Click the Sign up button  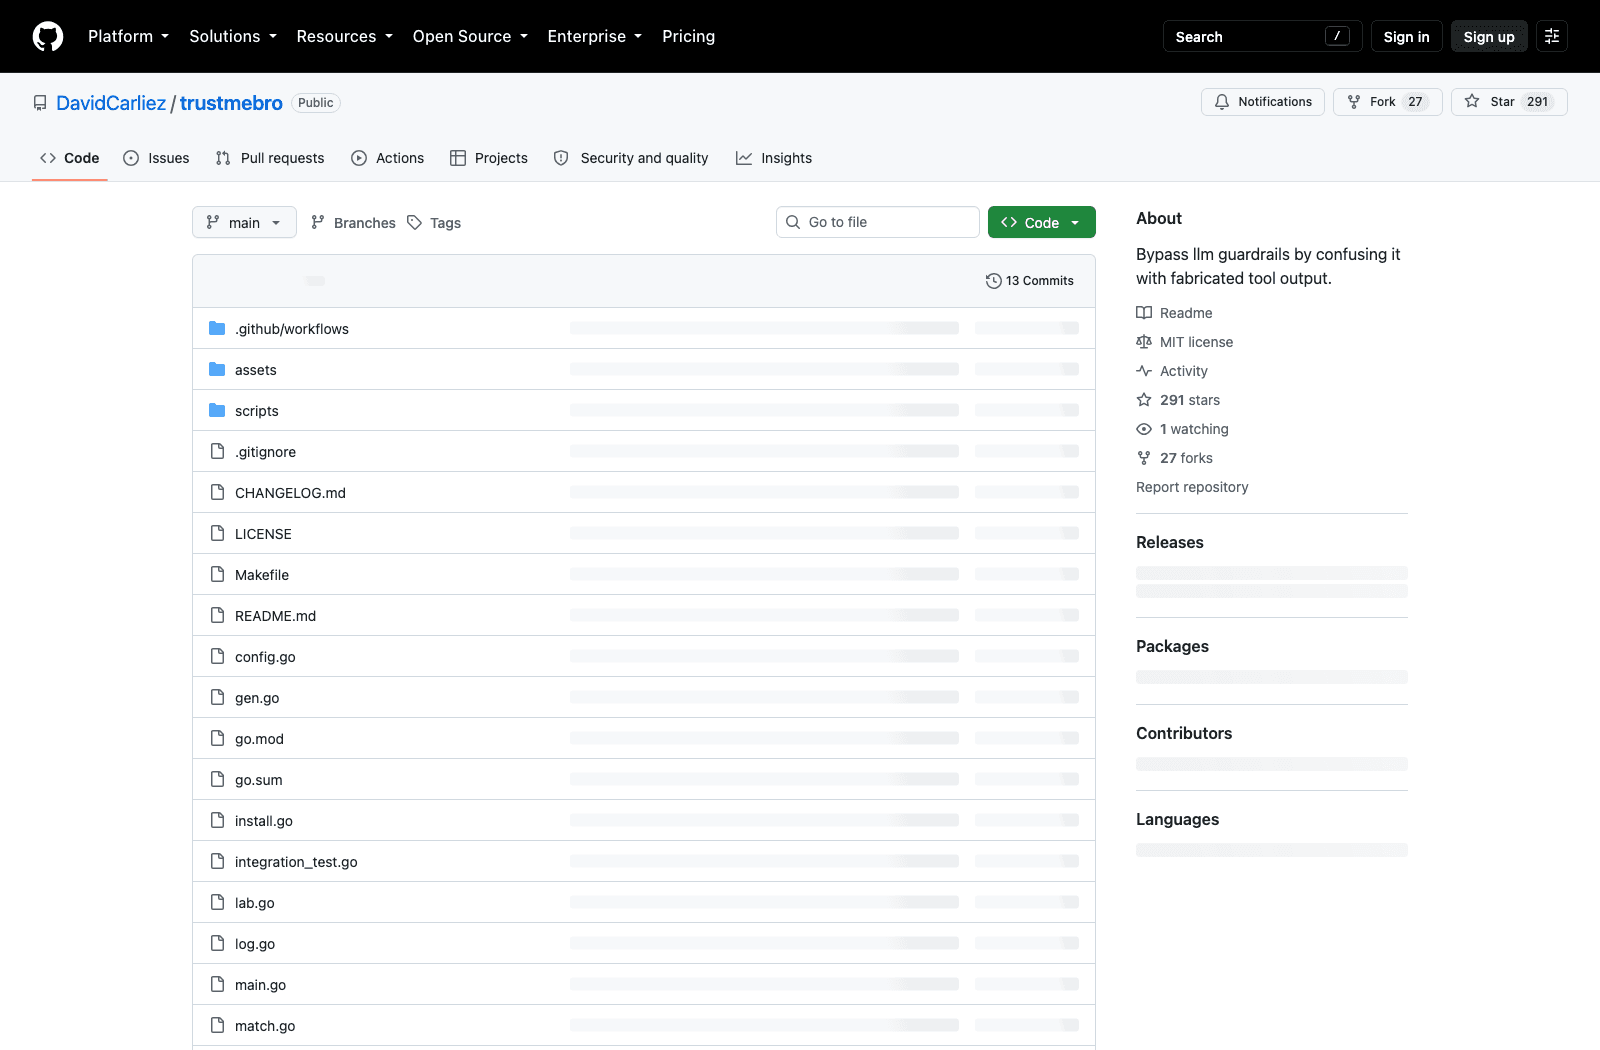[1489, 36]
